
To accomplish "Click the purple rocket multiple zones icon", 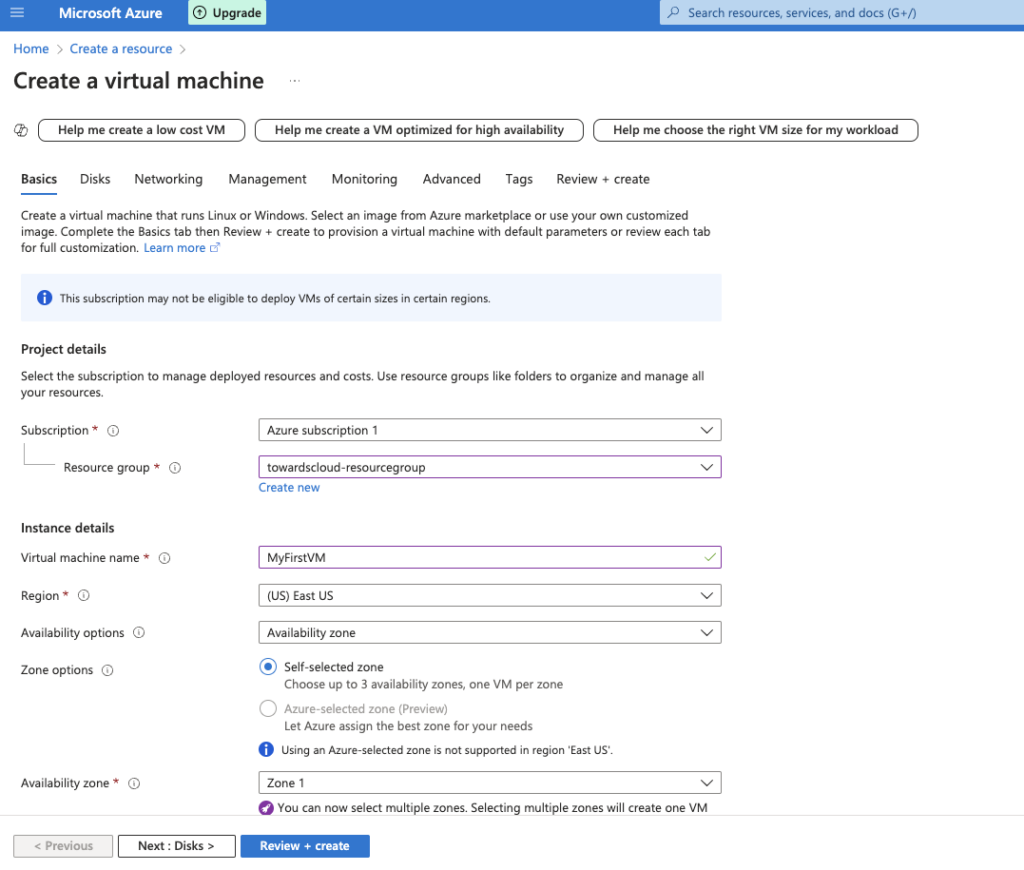I will [x=266, y=808].
